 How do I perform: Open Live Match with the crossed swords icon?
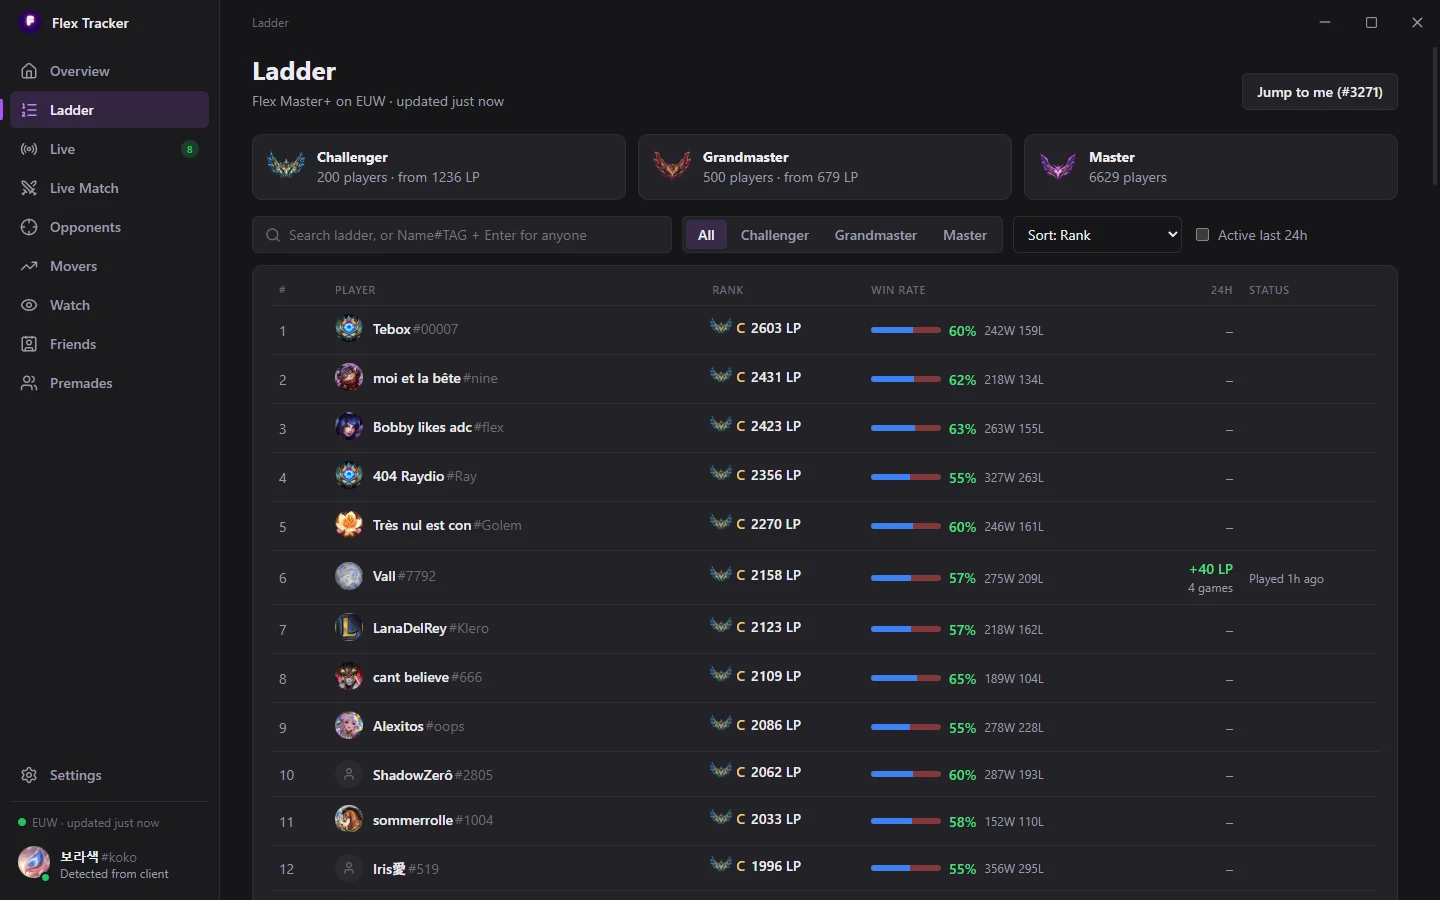29,188
